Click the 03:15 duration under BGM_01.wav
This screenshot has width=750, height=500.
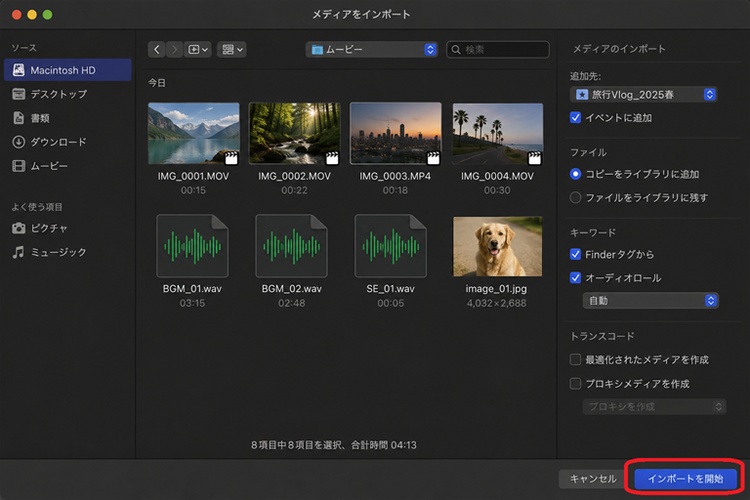pos(192,303)
